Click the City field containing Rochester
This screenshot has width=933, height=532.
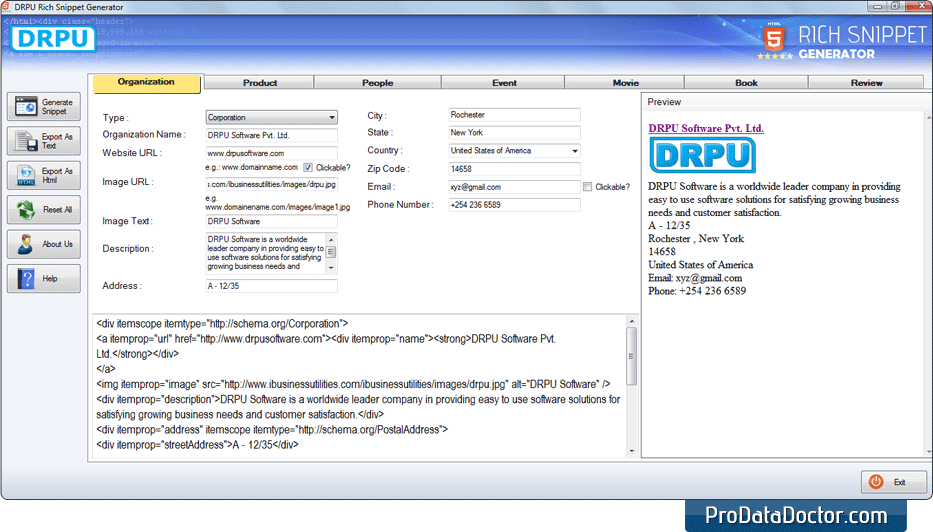514,115
